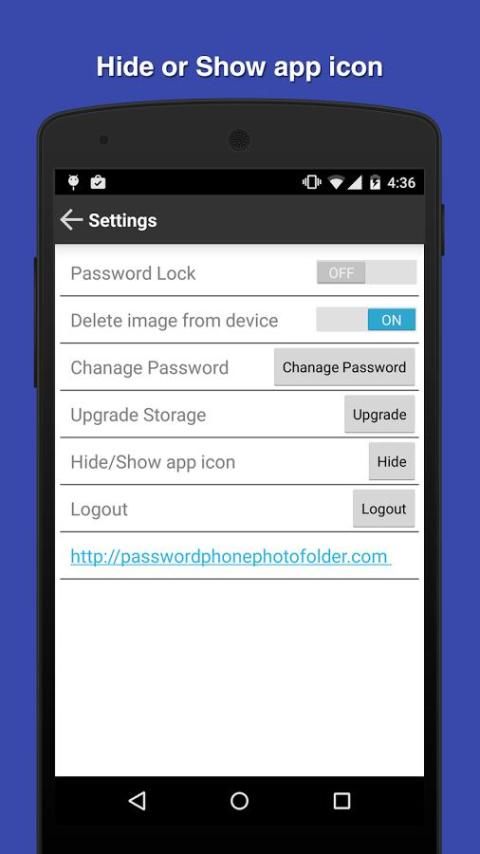This screenshot has height=854, width=480.
Task: Open recent apps with square button
Action: [342, 801]
